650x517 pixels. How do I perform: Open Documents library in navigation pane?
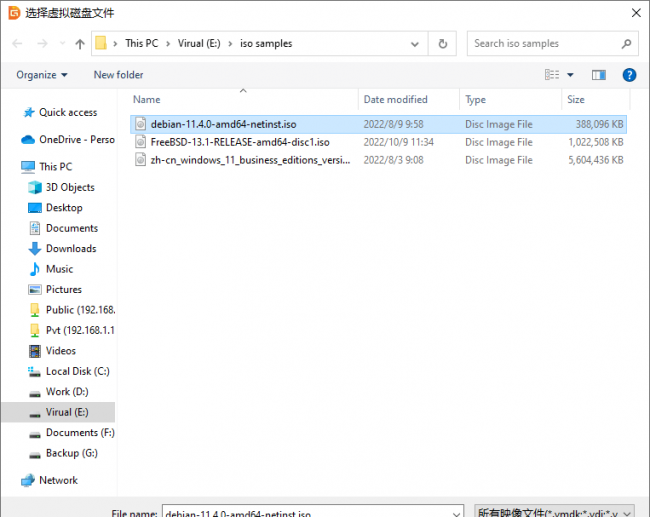(x=72, y=228)
